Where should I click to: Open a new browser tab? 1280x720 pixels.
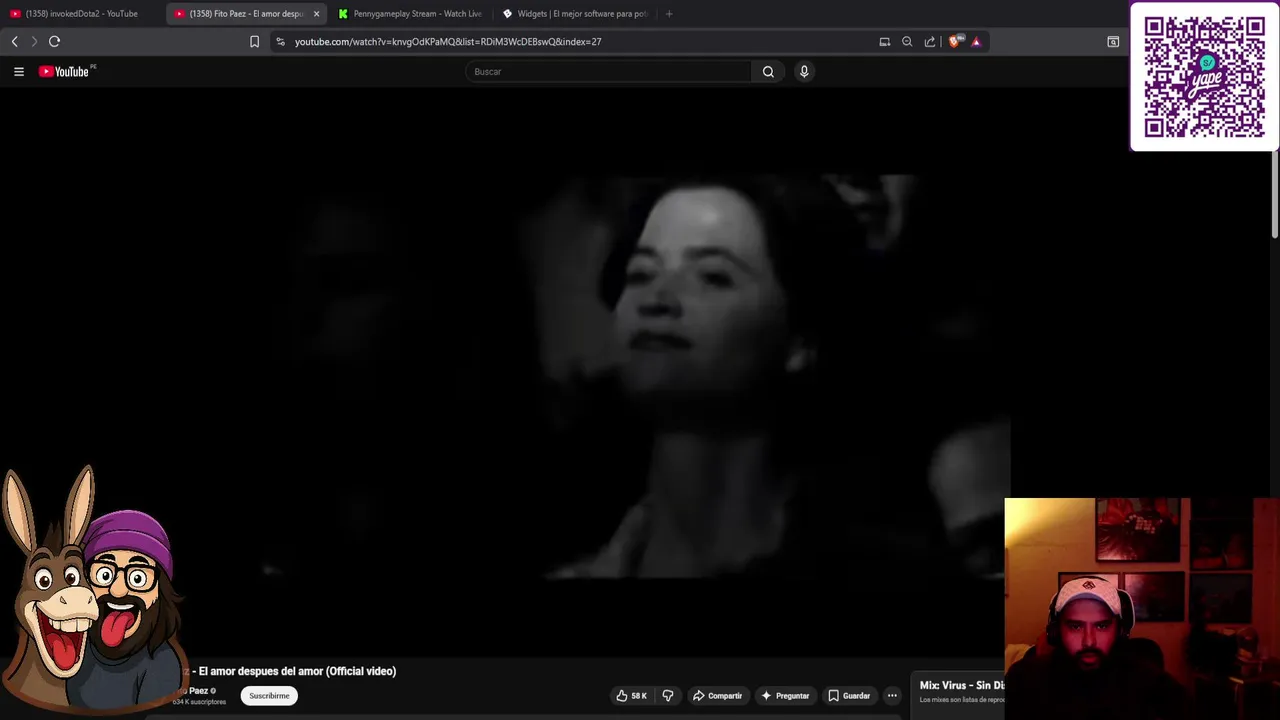point(669,14)
